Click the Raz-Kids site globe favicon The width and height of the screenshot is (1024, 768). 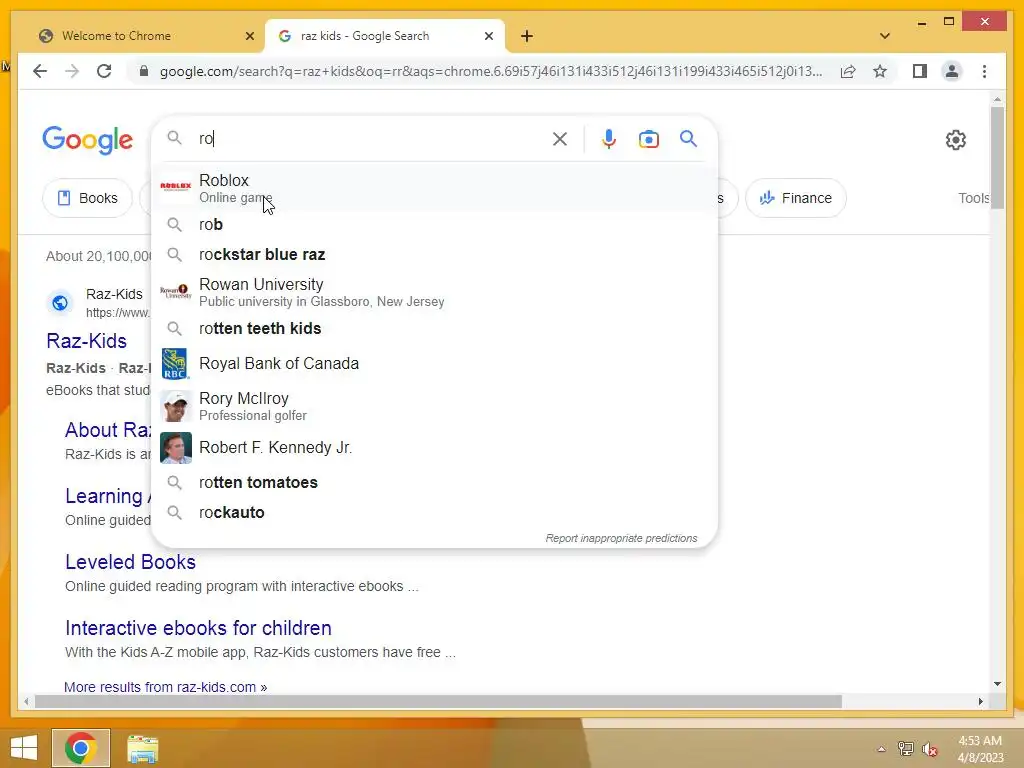pos(60,303)
